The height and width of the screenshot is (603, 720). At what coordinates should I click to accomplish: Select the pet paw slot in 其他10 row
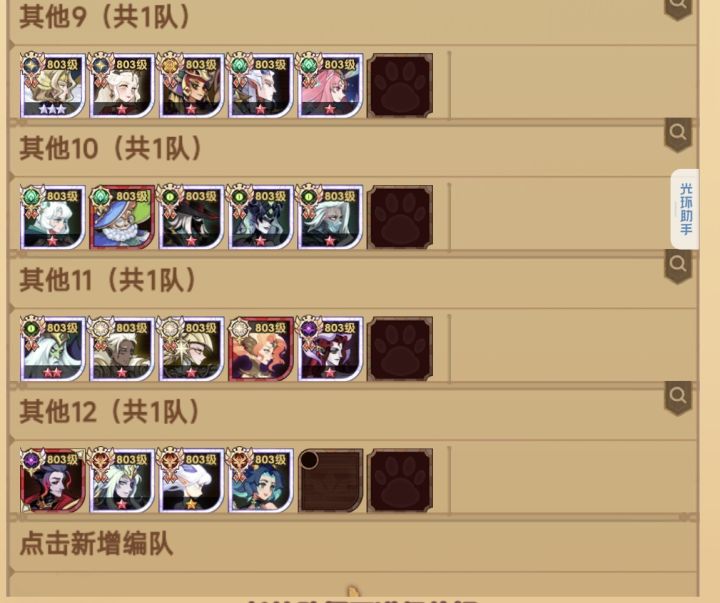coord(400,217)
